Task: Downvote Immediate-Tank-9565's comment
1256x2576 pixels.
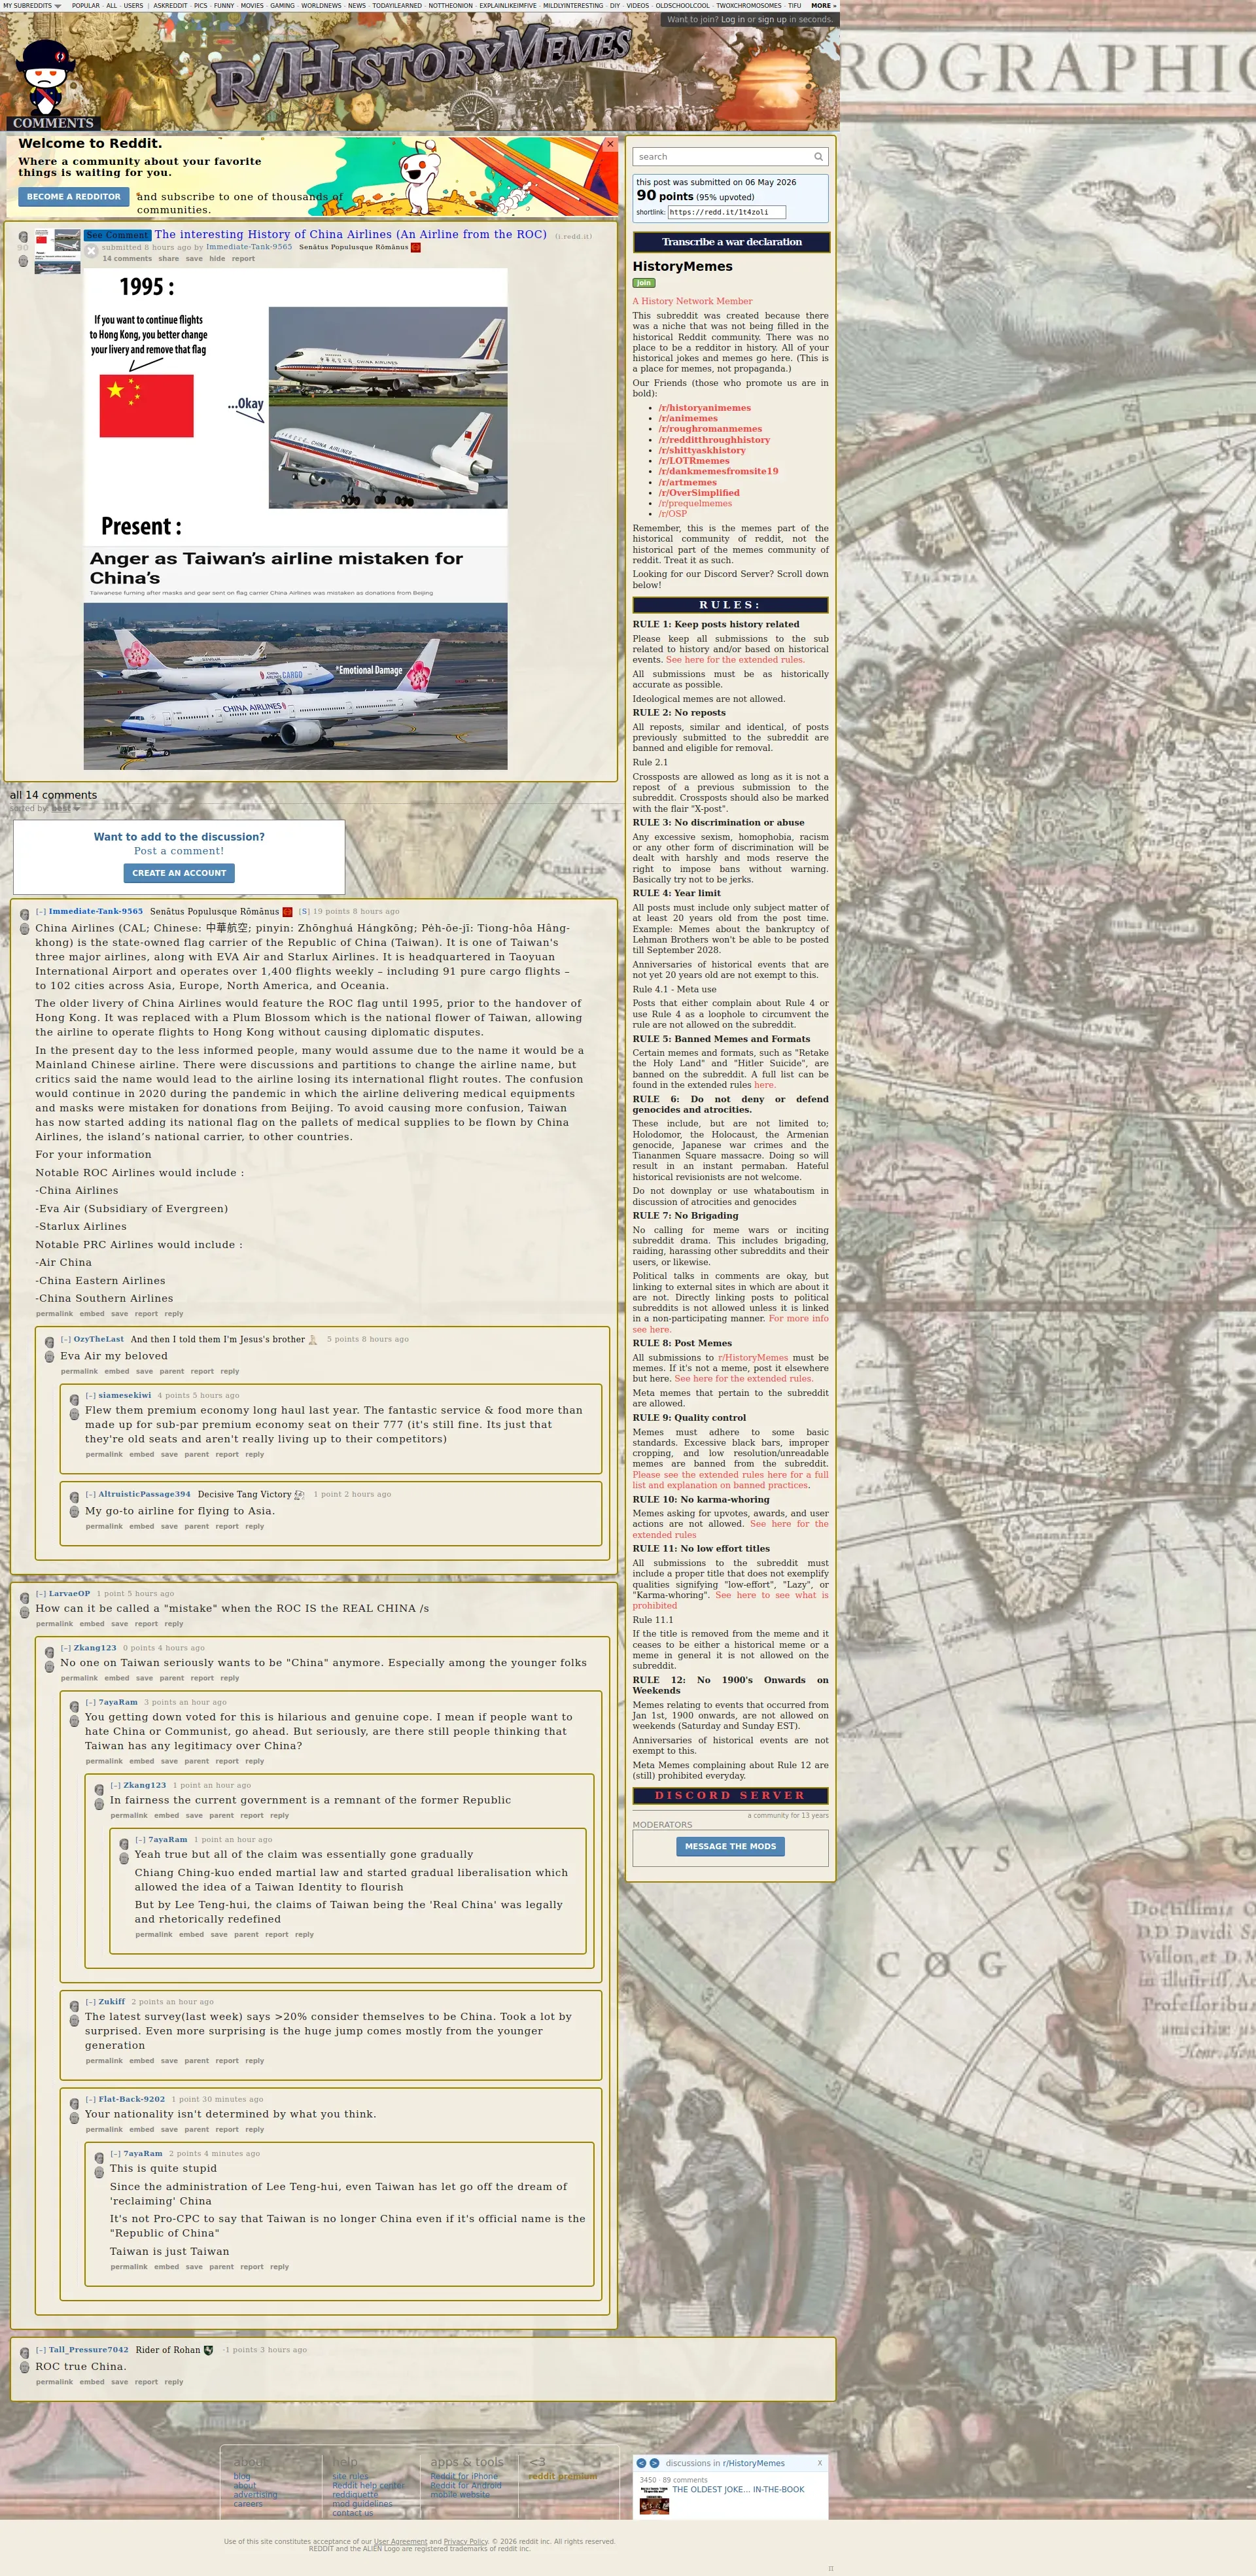Action: click(x=25, y=929)
